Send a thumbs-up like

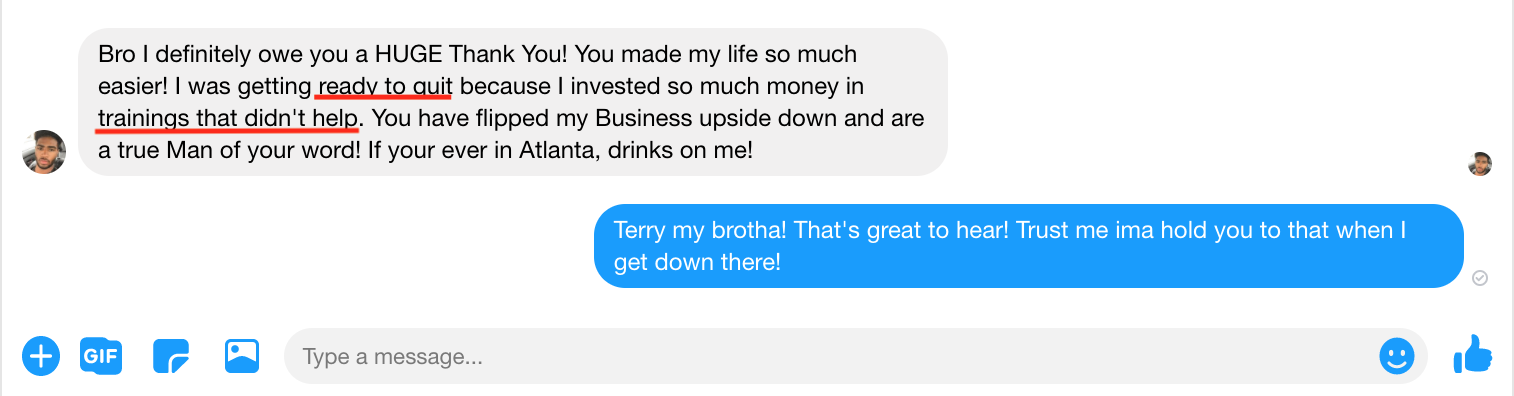tap(1472, 354)
